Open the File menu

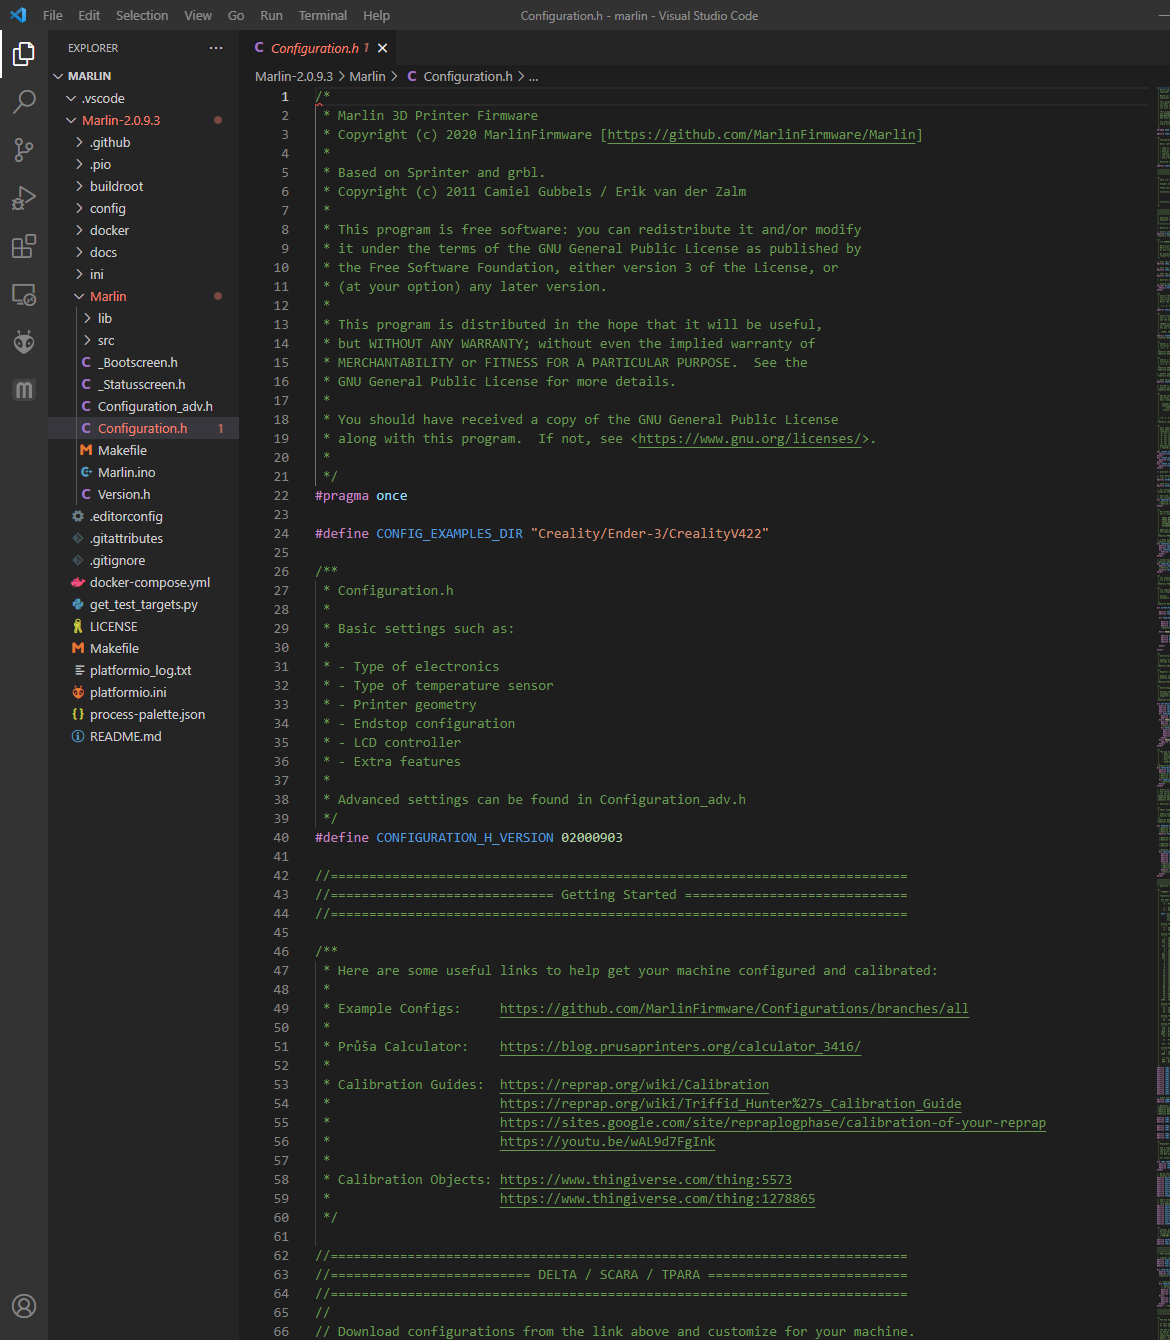click(x=53, y=15)
